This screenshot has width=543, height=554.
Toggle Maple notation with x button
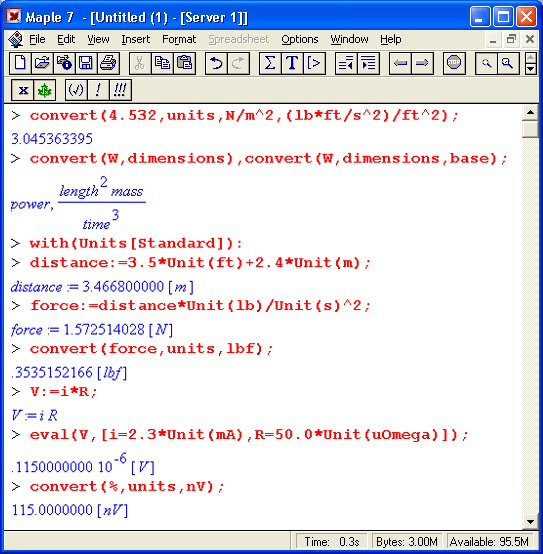click(23, 90)
